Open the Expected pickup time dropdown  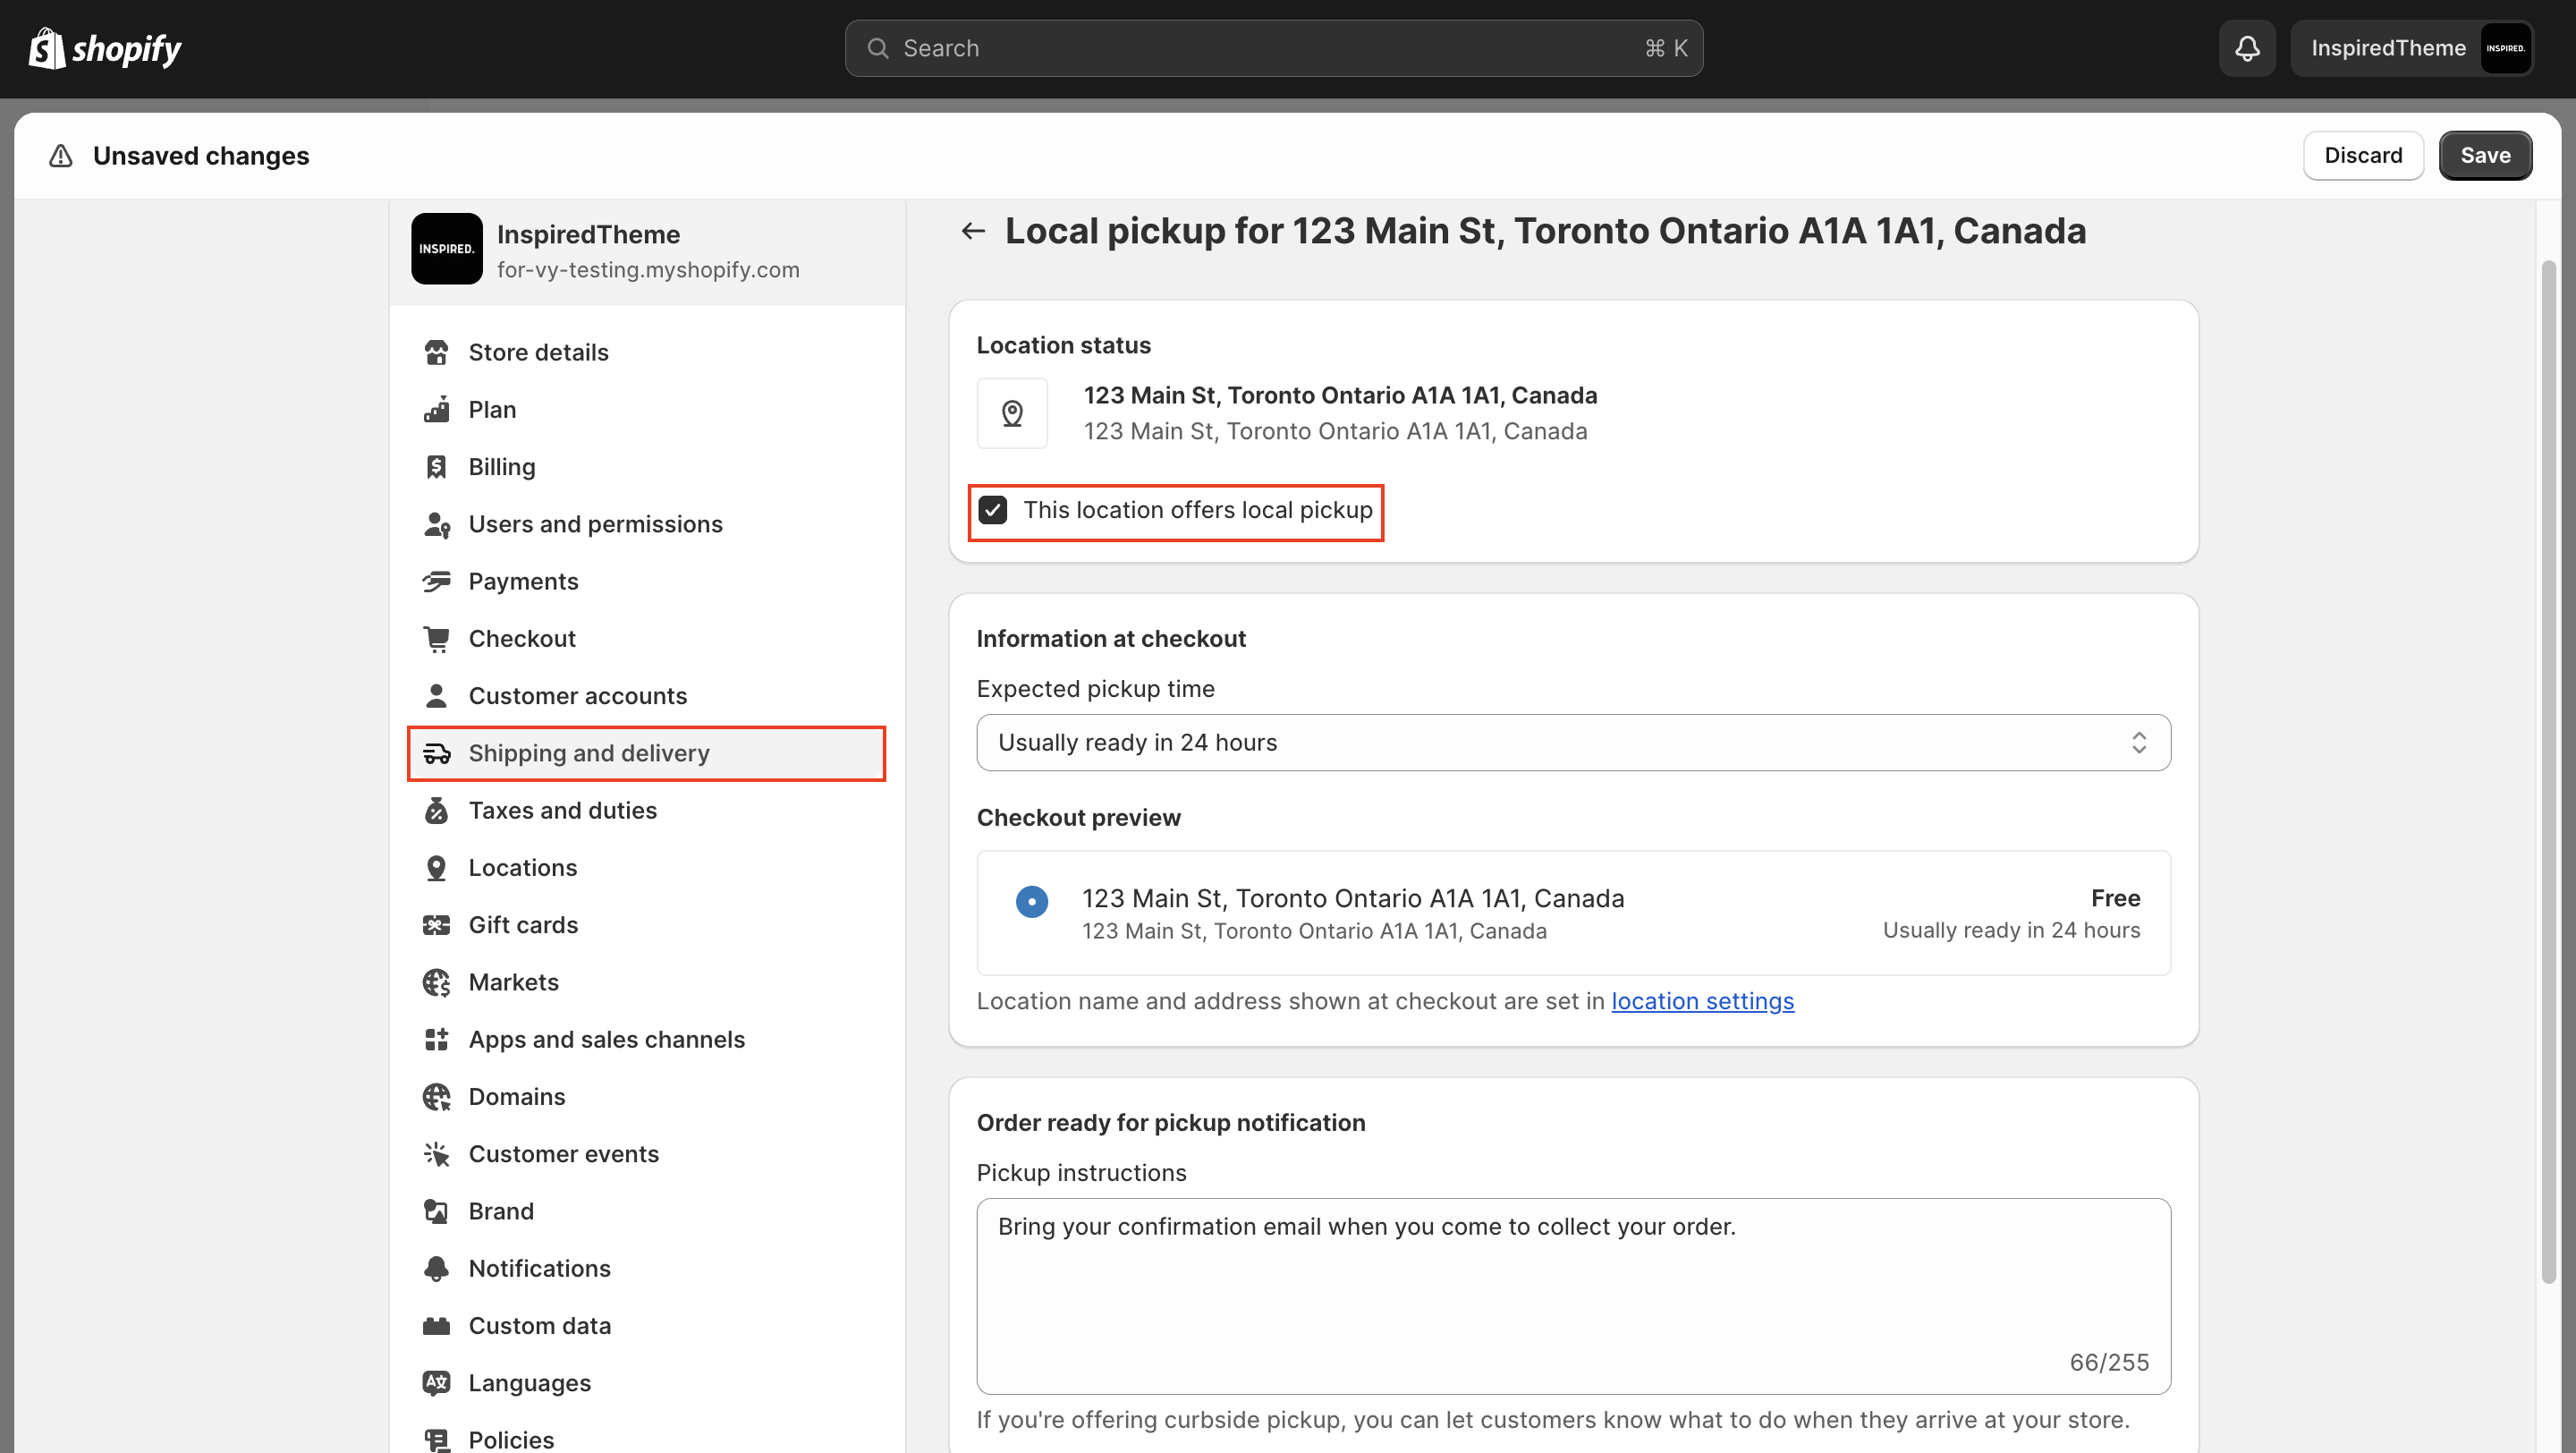point(1572,742)
